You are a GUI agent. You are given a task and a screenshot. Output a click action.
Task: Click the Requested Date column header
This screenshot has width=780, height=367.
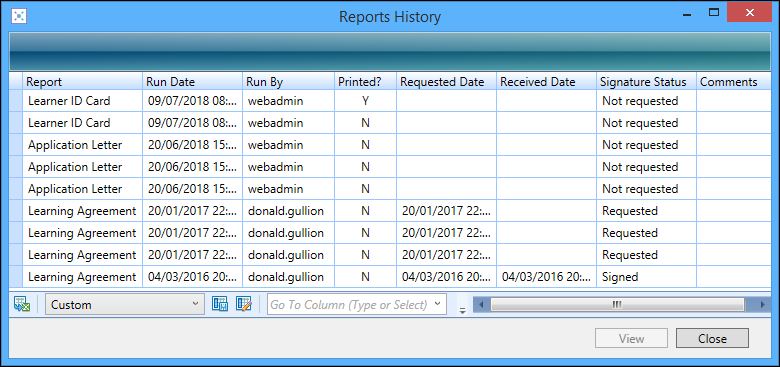point(446,82)
